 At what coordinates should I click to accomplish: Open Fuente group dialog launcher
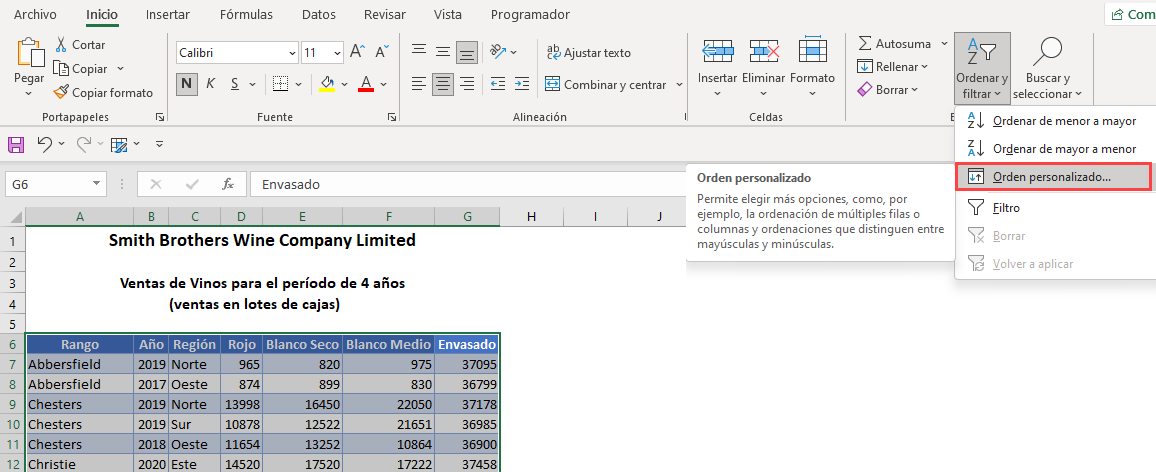click(391, 117)
